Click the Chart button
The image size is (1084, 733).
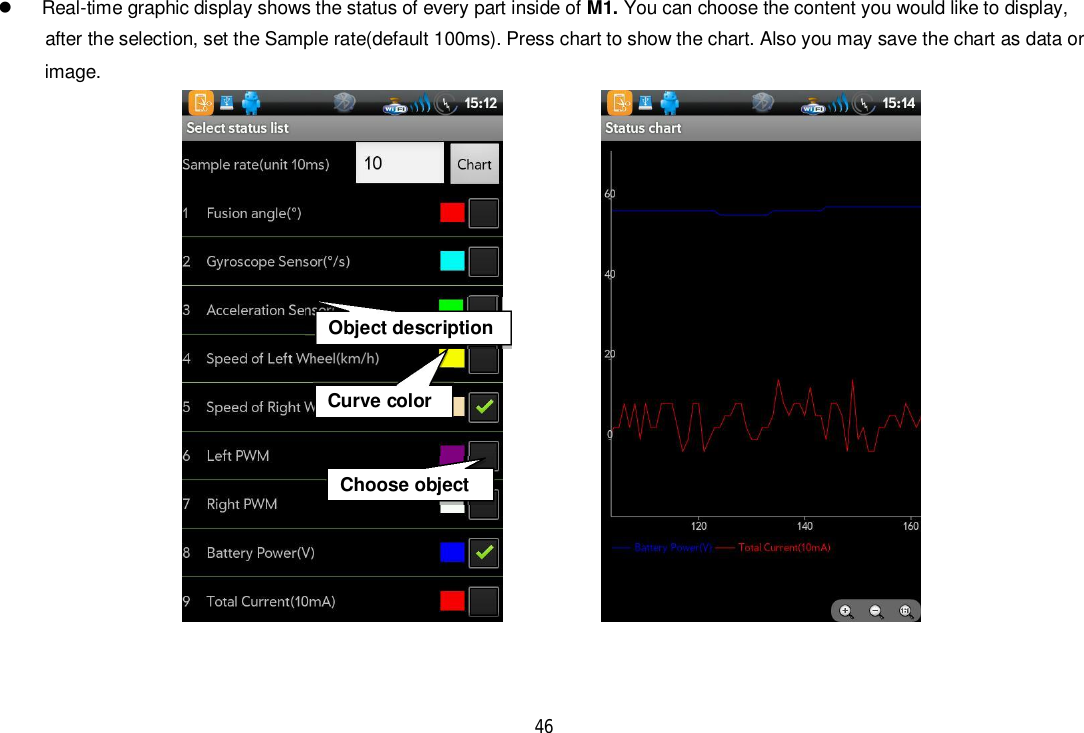pos(474,164)
